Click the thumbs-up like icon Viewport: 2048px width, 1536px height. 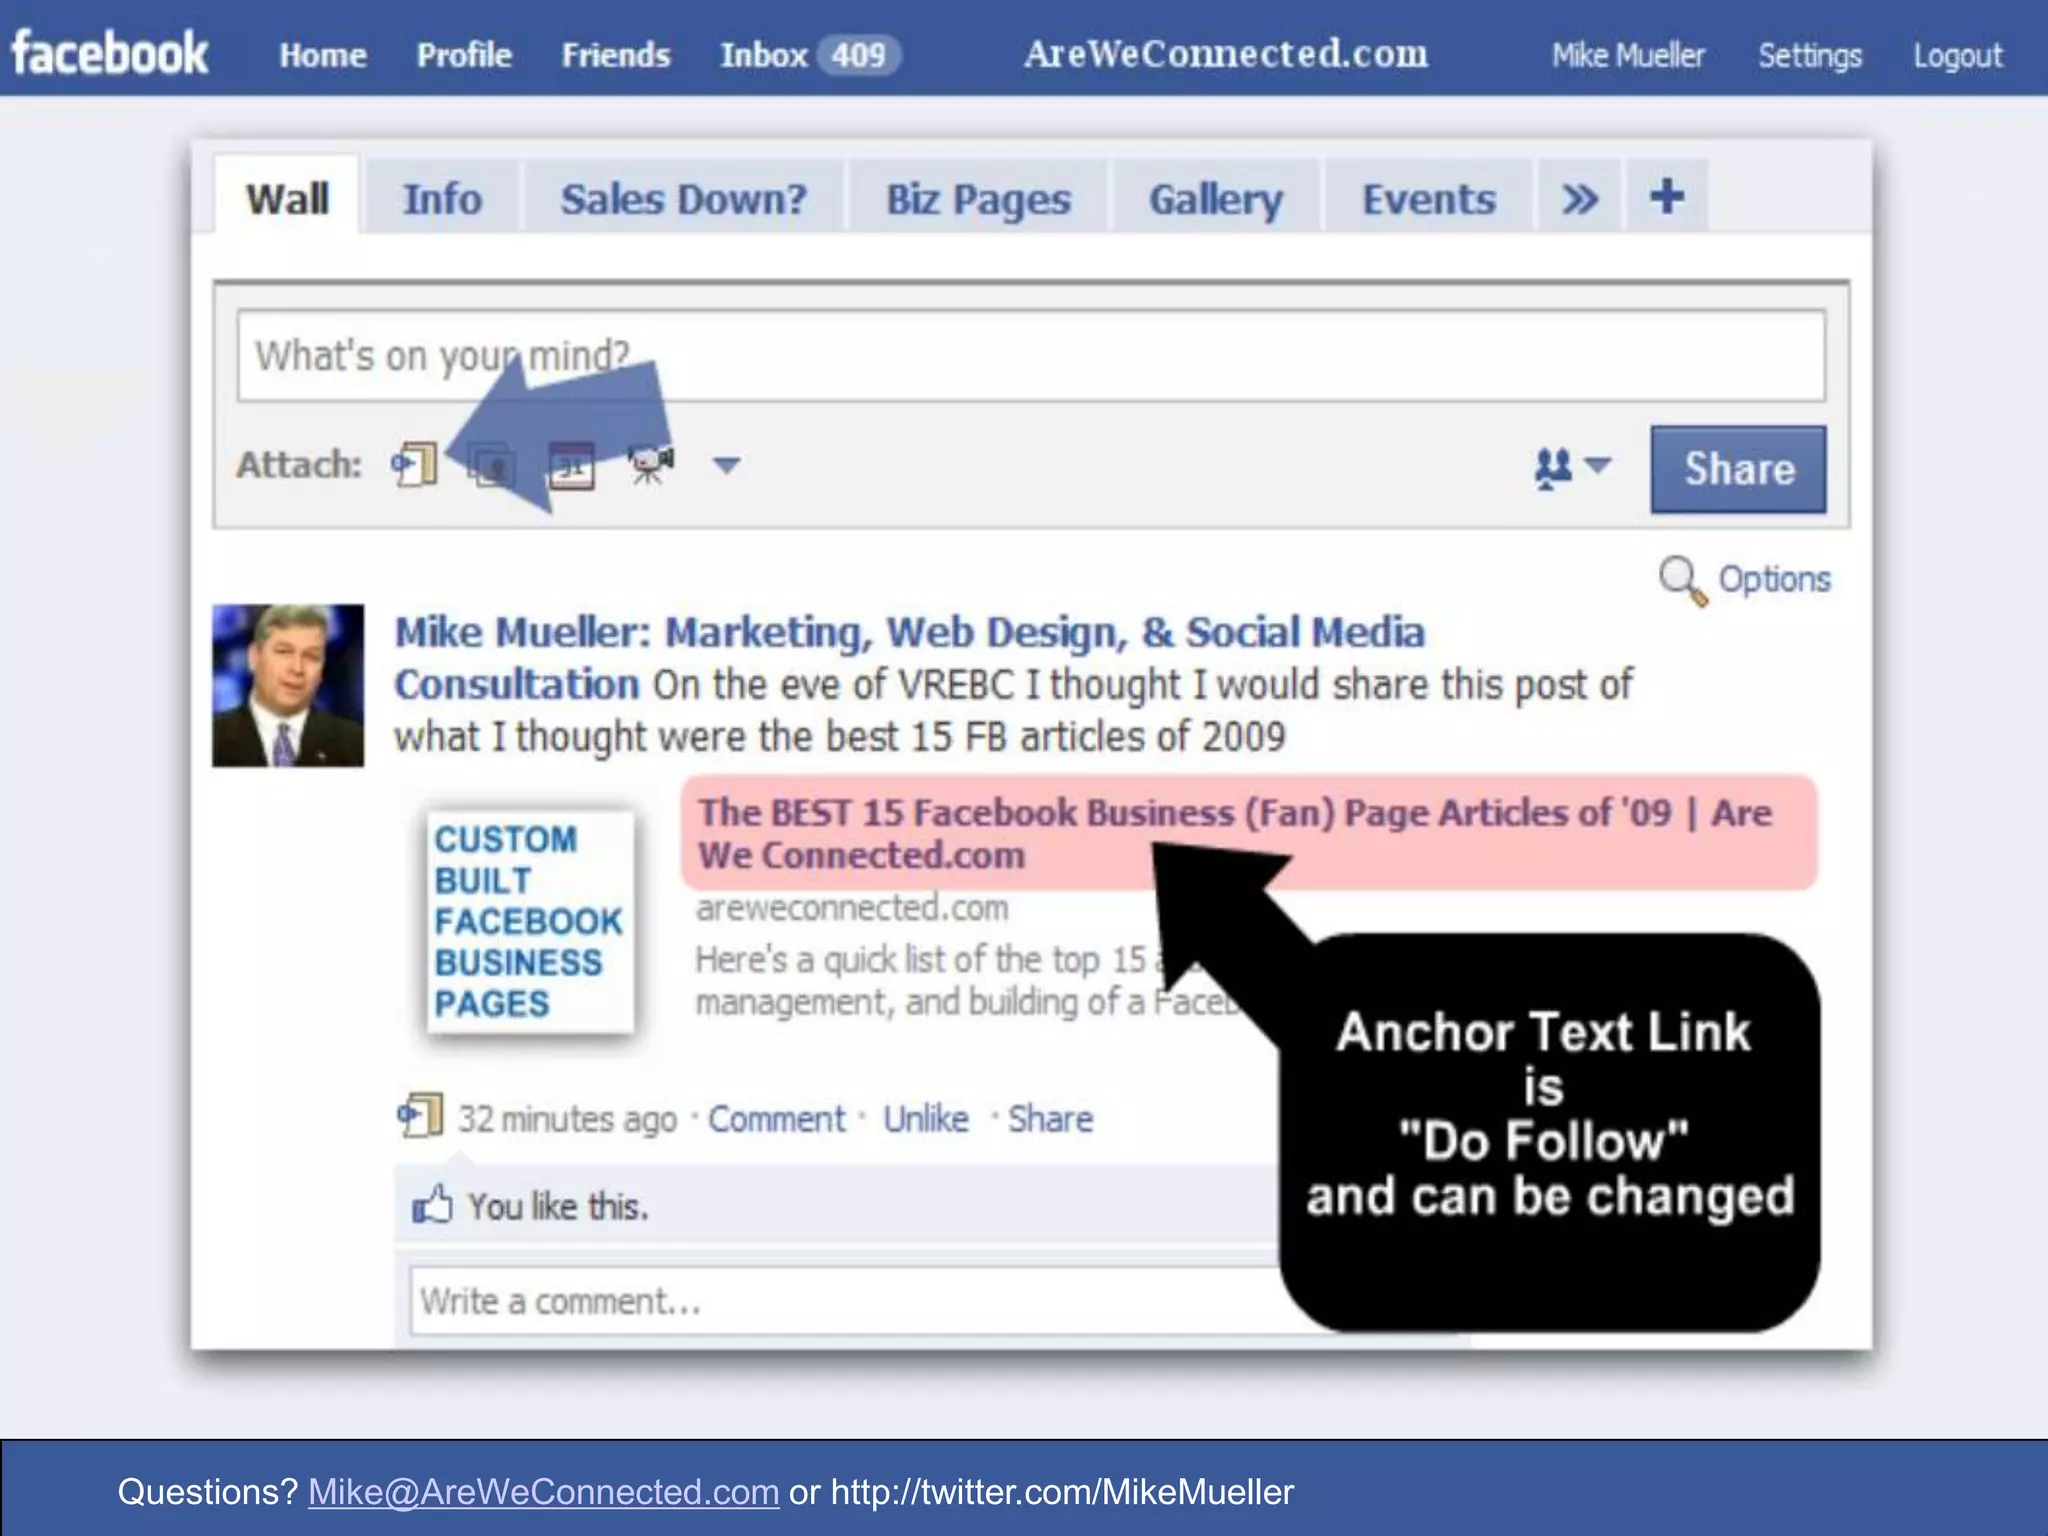[432, 1206]
